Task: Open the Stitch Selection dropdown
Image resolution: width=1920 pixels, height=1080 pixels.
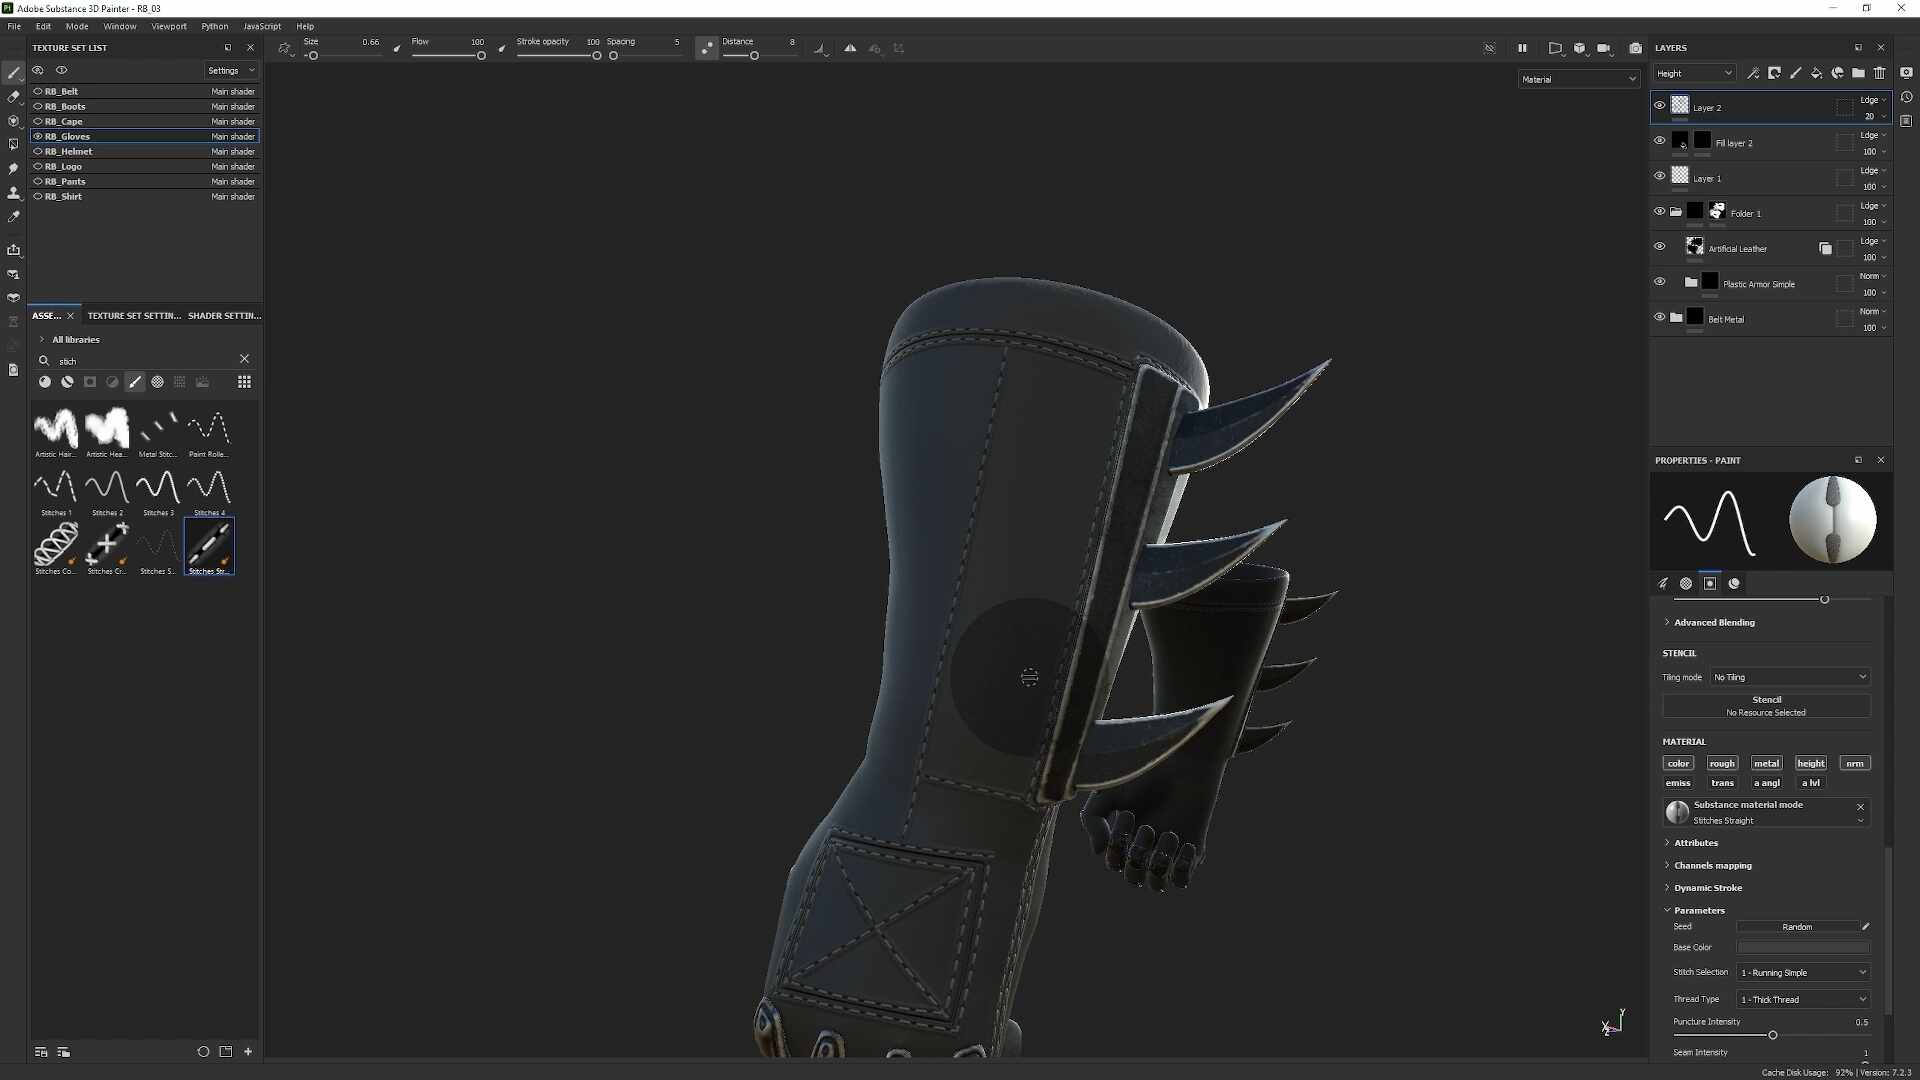Action: [x=1803, y=972]
